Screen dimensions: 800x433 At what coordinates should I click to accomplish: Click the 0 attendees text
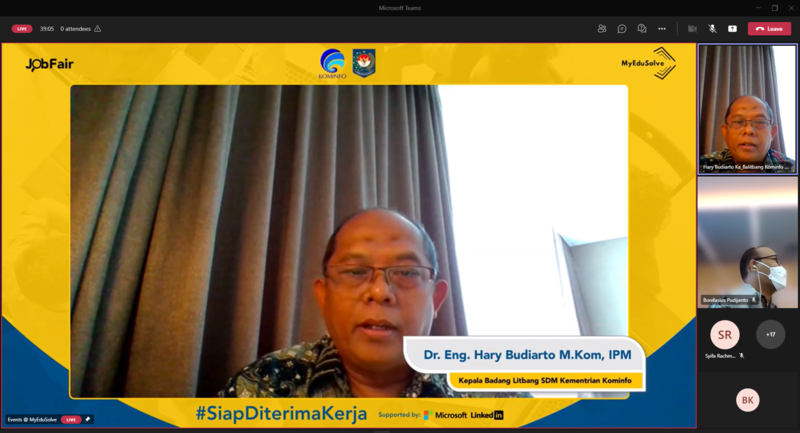[76, 29]
